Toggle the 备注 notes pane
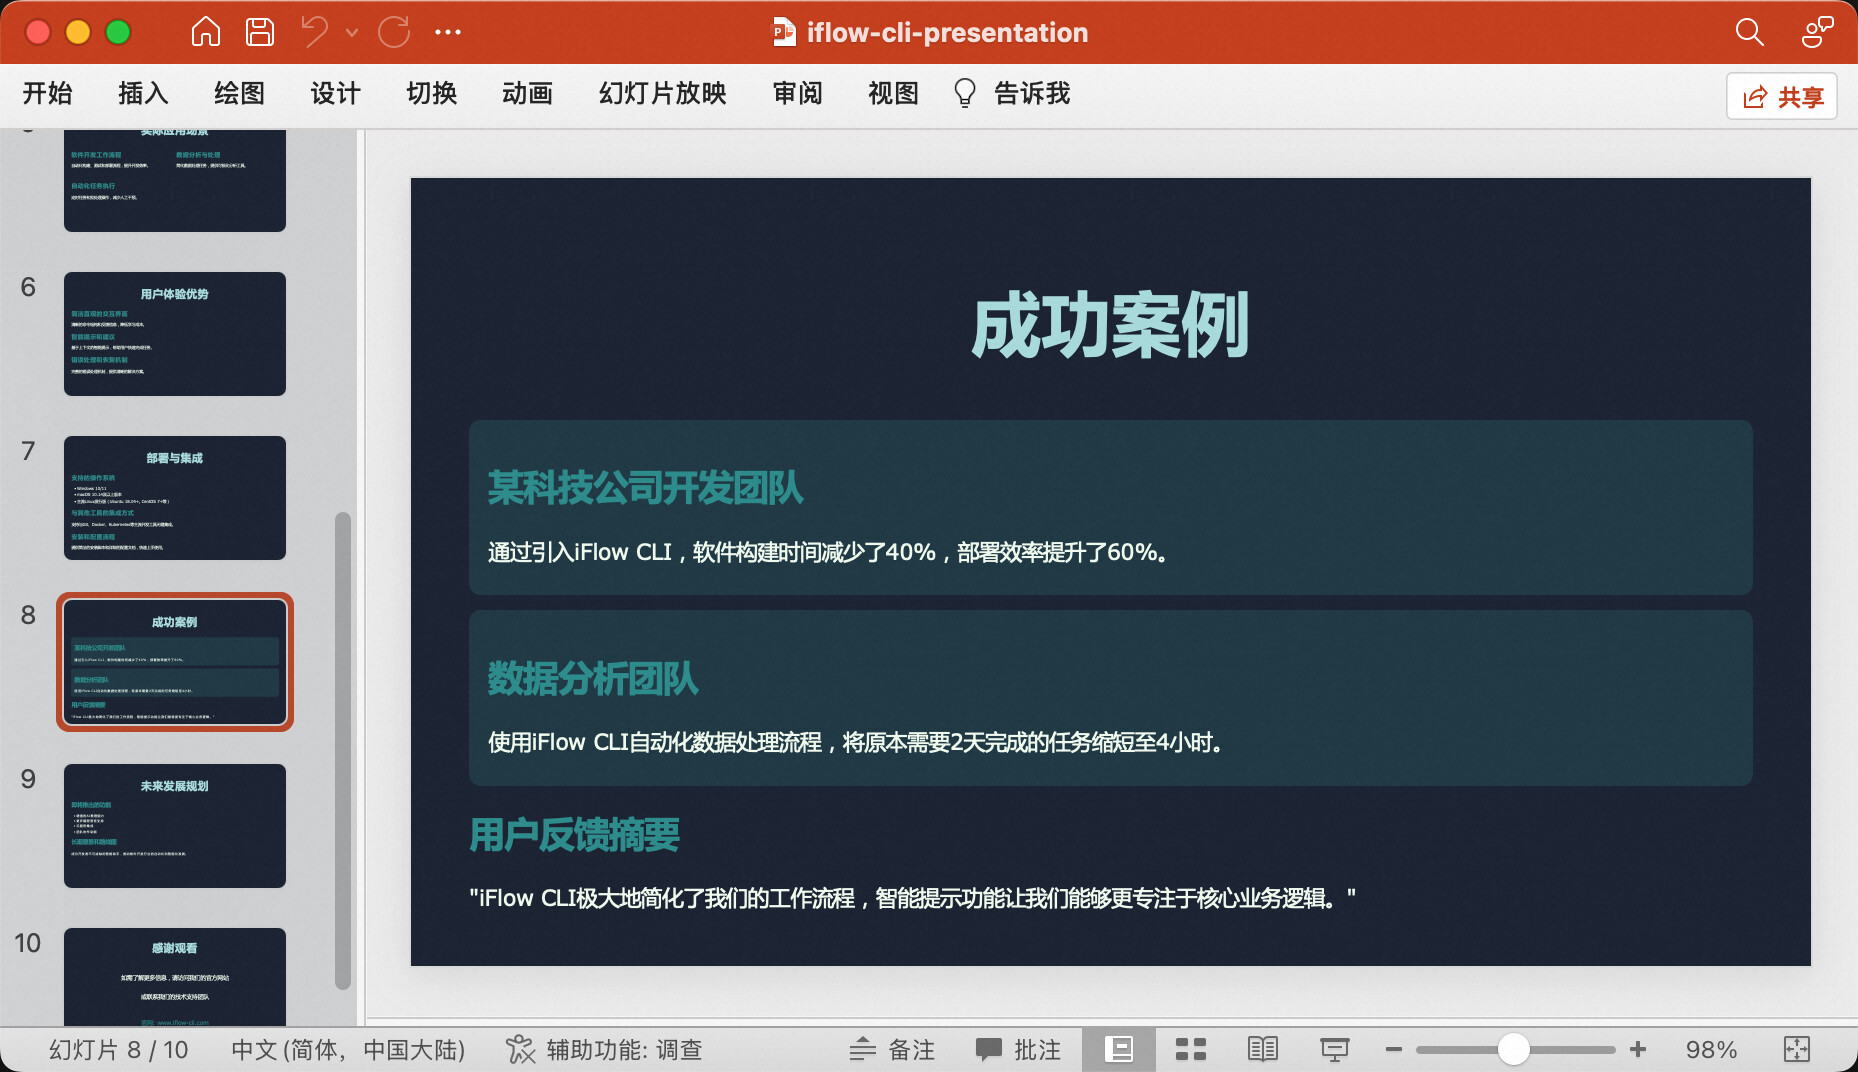 pyautogui.click(x=892, y=1049)
